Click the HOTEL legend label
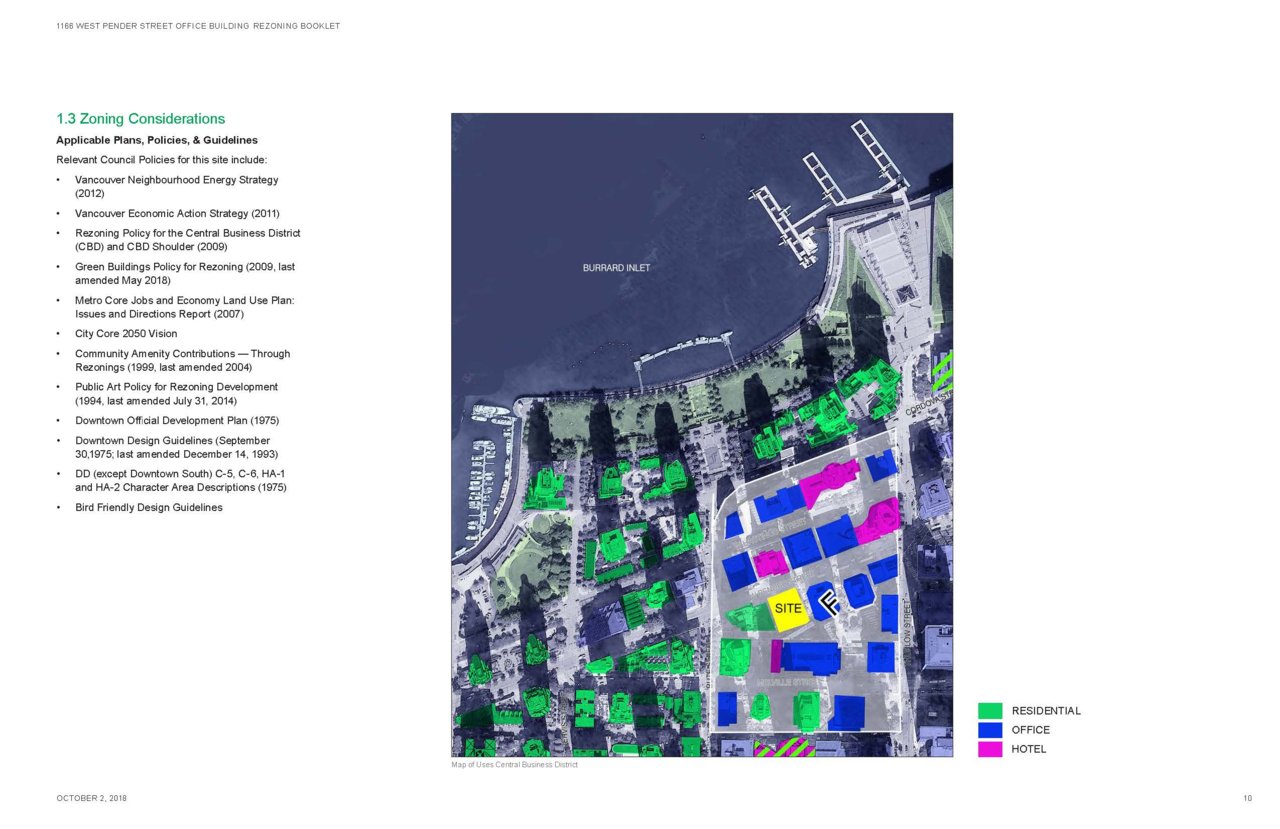 click(x=1029, y=749)
